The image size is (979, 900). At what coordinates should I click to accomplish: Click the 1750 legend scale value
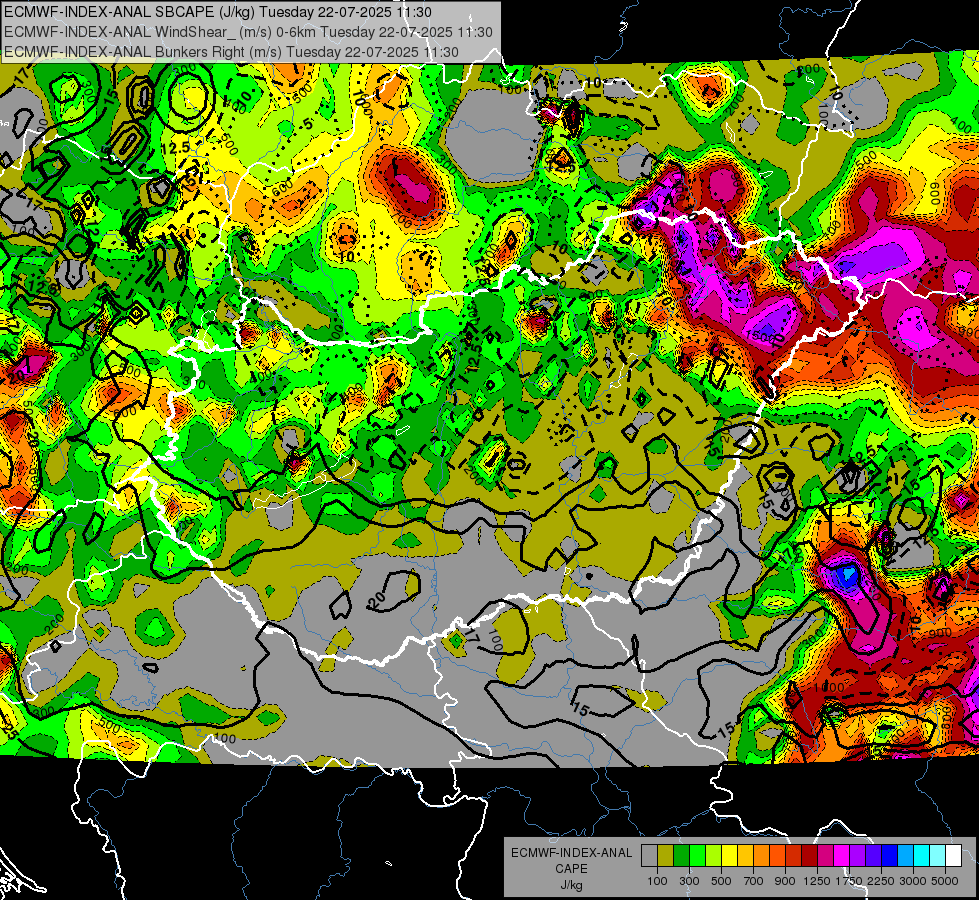pyautogui.click(x=850, y=881)
